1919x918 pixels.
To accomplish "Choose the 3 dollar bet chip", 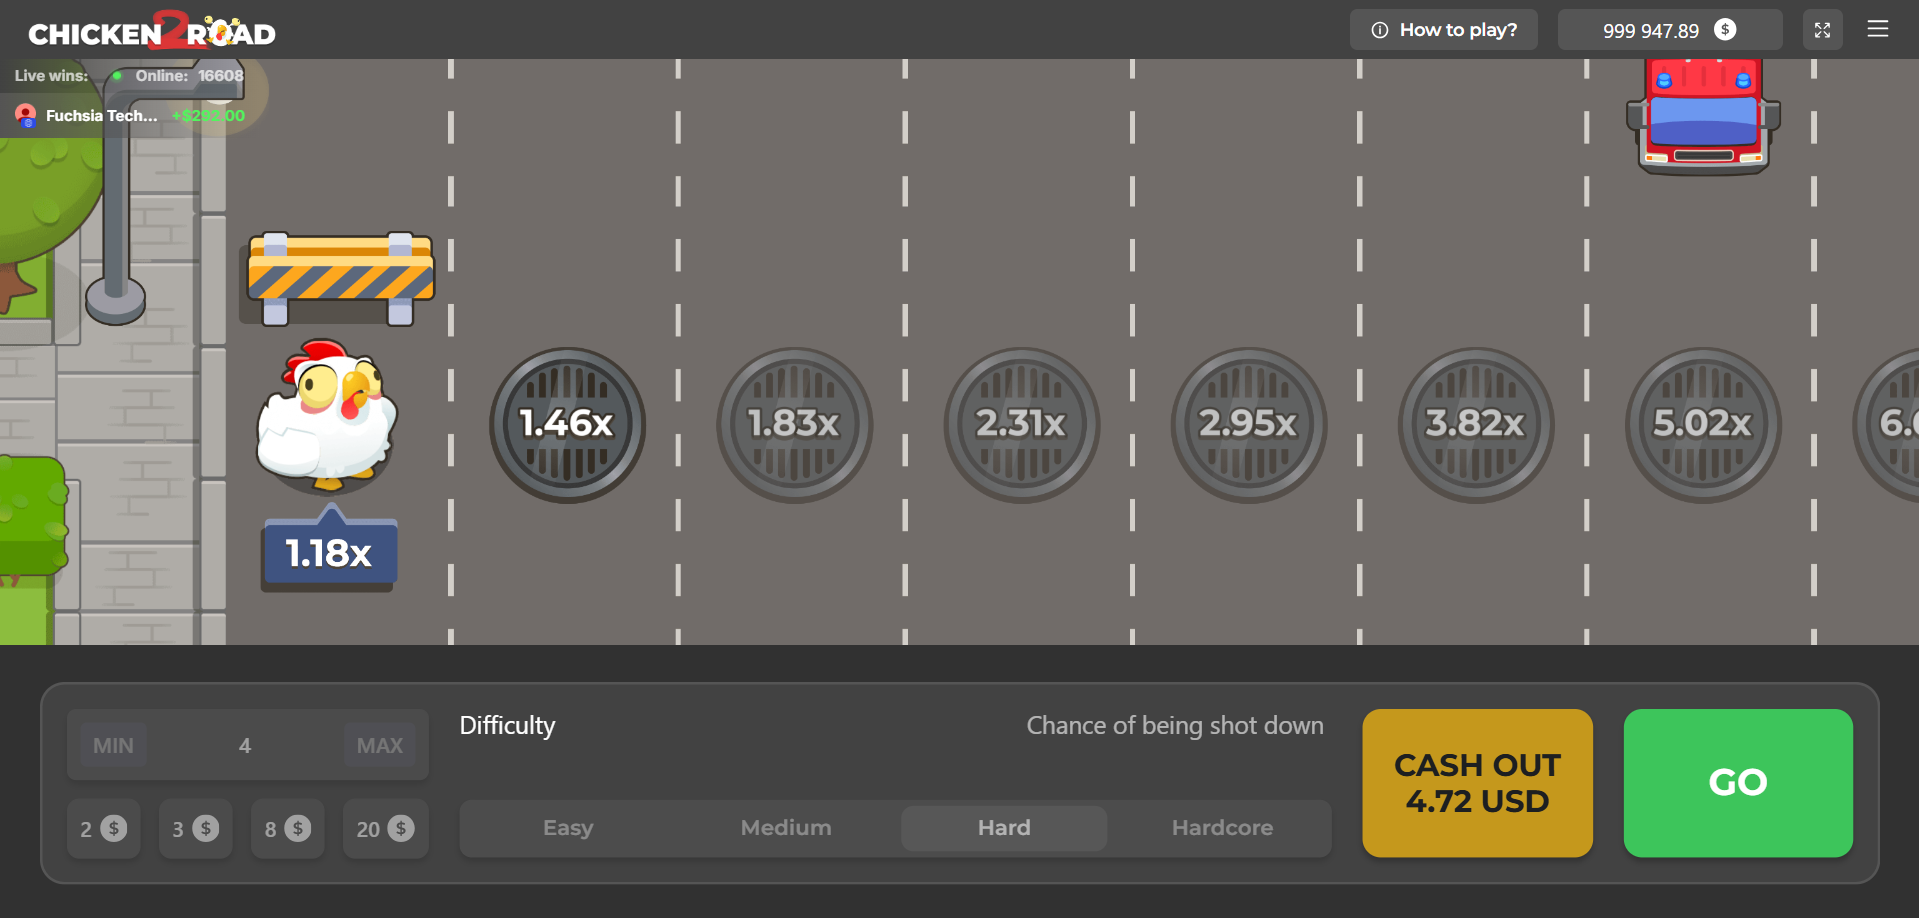I will coord(195,828).
